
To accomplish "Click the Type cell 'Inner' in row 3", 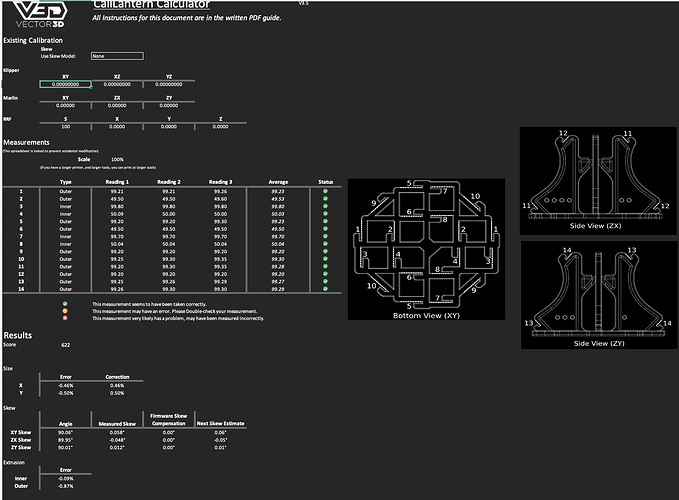I will (x=65, y=206).
